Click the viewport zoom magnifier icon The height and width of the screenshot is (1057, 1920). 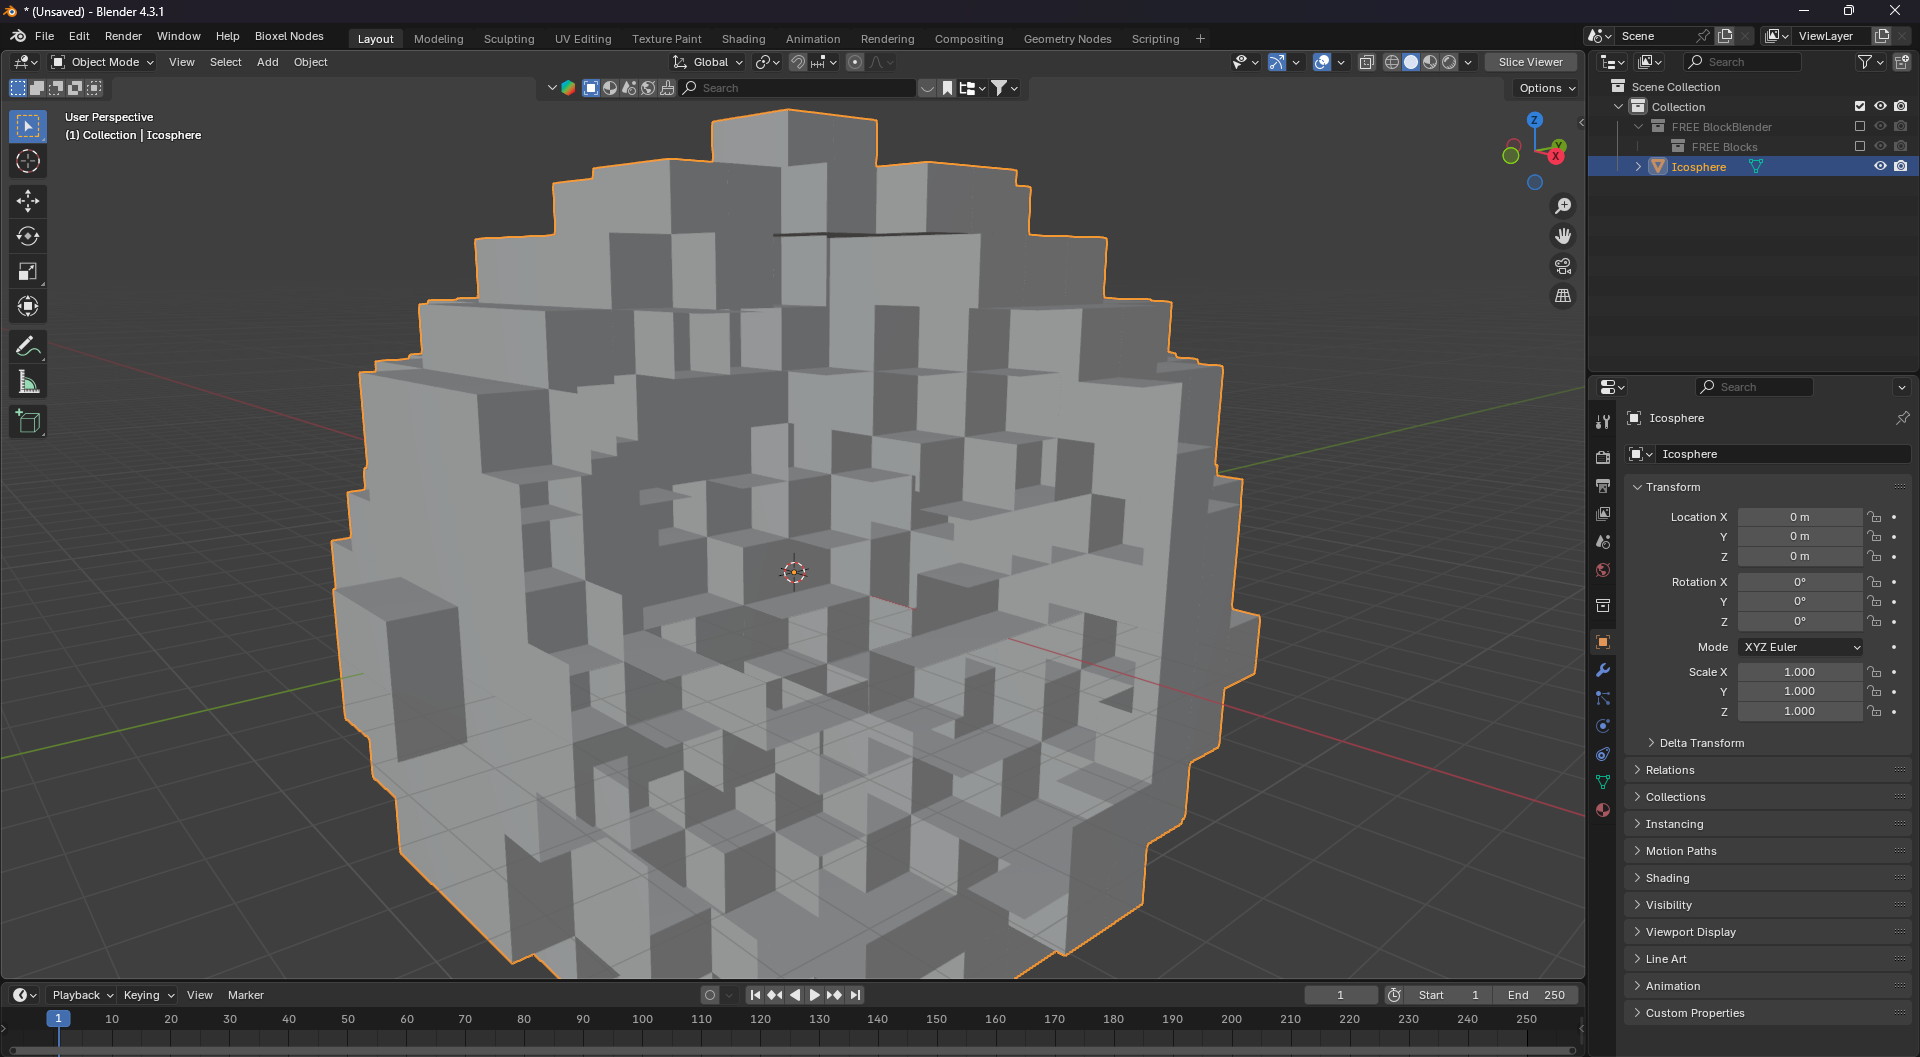(1562, 206)
